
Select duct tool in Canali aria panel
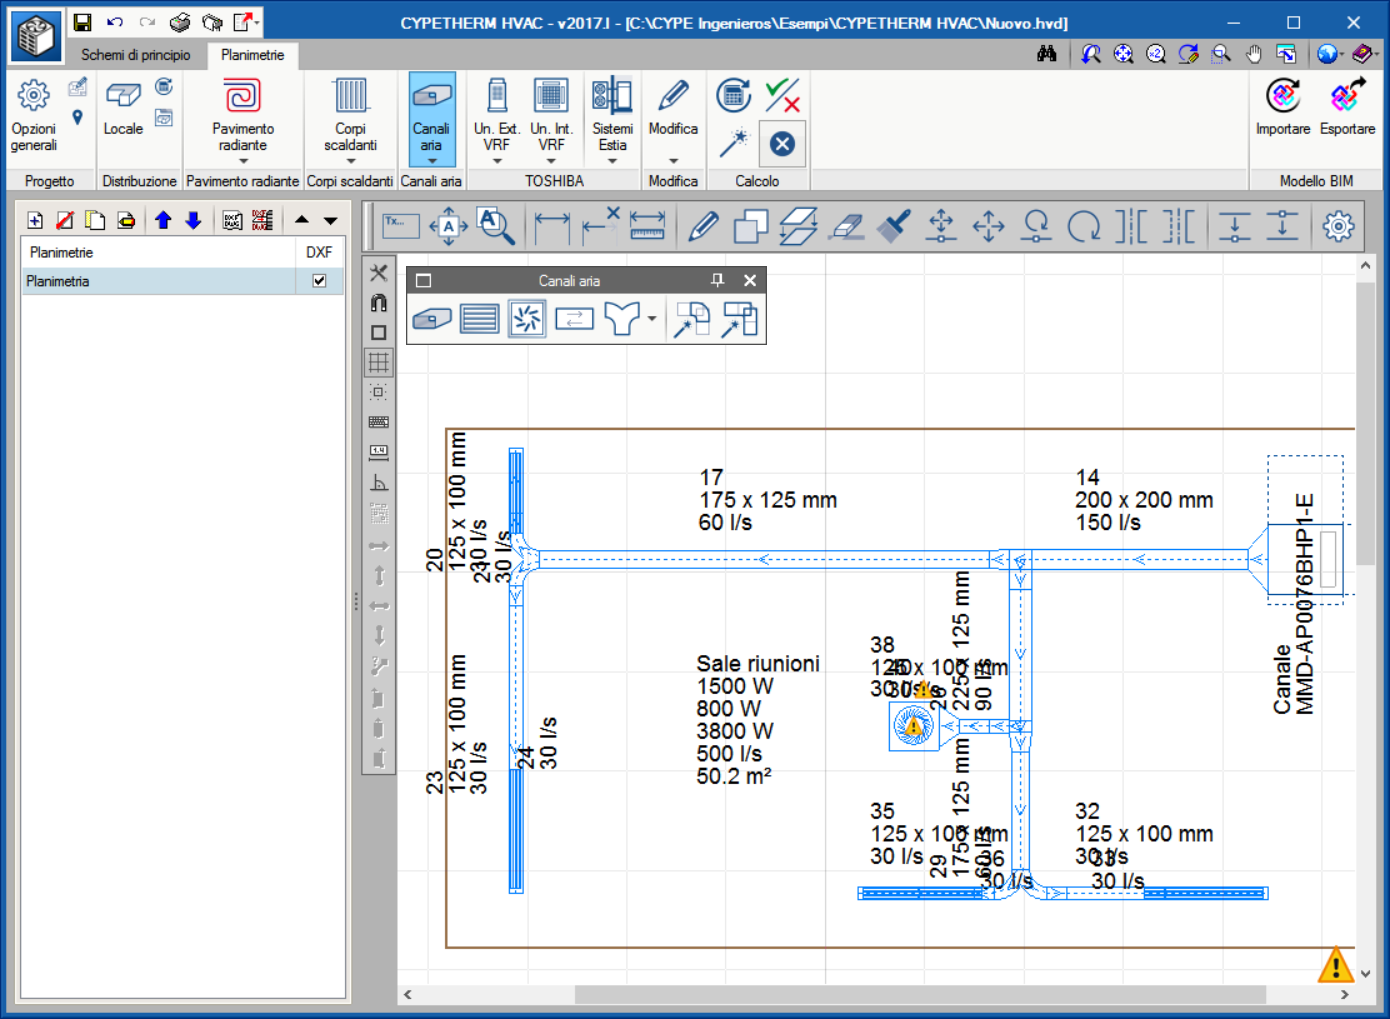click(x=432, y=319)
